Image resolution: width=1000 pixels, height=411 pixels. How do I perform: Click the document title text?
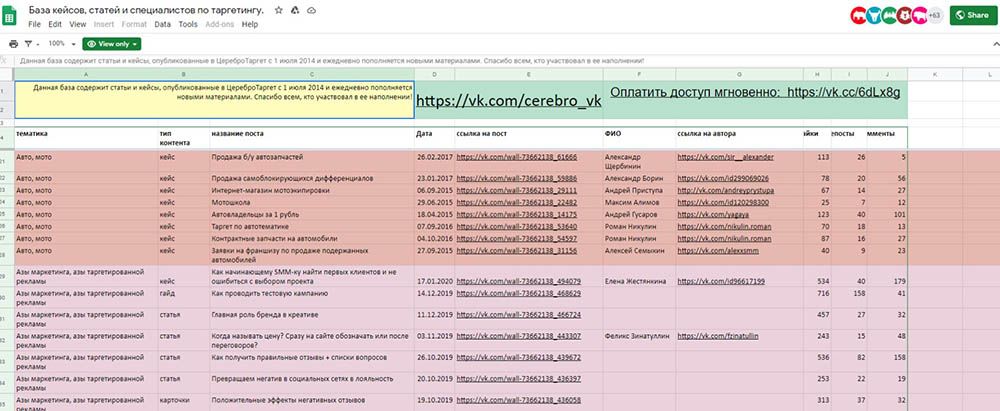(147, 10)
